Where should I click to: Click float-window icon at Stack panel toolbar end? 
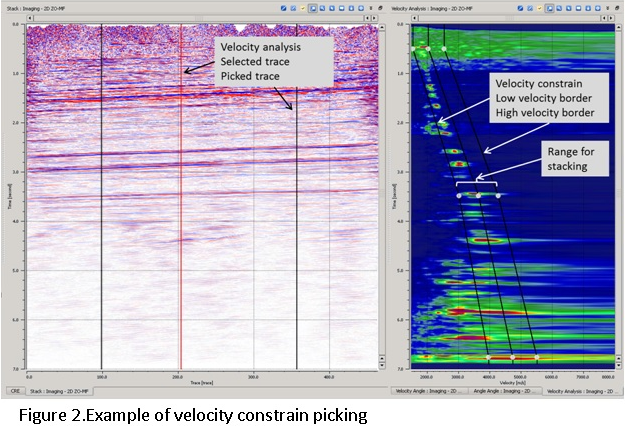pos(381,8)
